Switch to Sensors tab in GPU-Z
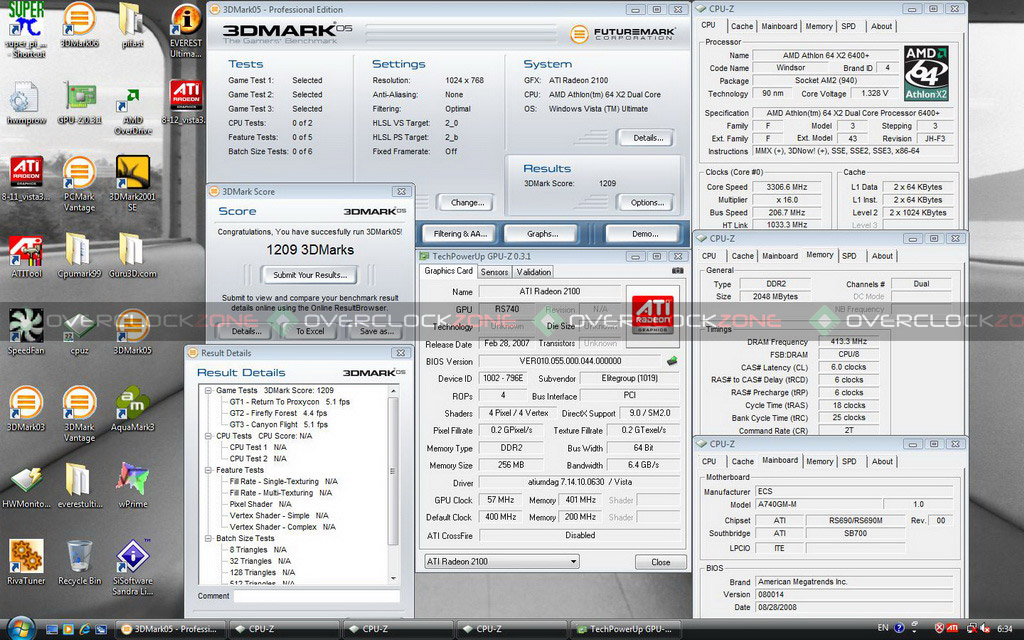 click(x=494, y=272)
